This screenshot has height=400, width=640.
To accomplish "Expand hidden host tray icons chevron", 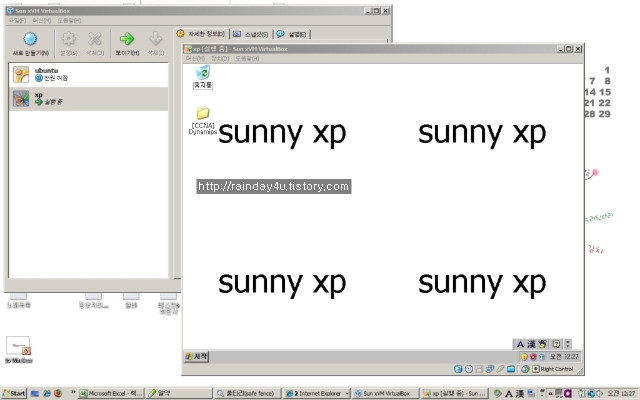I will (x=550, y=393).
